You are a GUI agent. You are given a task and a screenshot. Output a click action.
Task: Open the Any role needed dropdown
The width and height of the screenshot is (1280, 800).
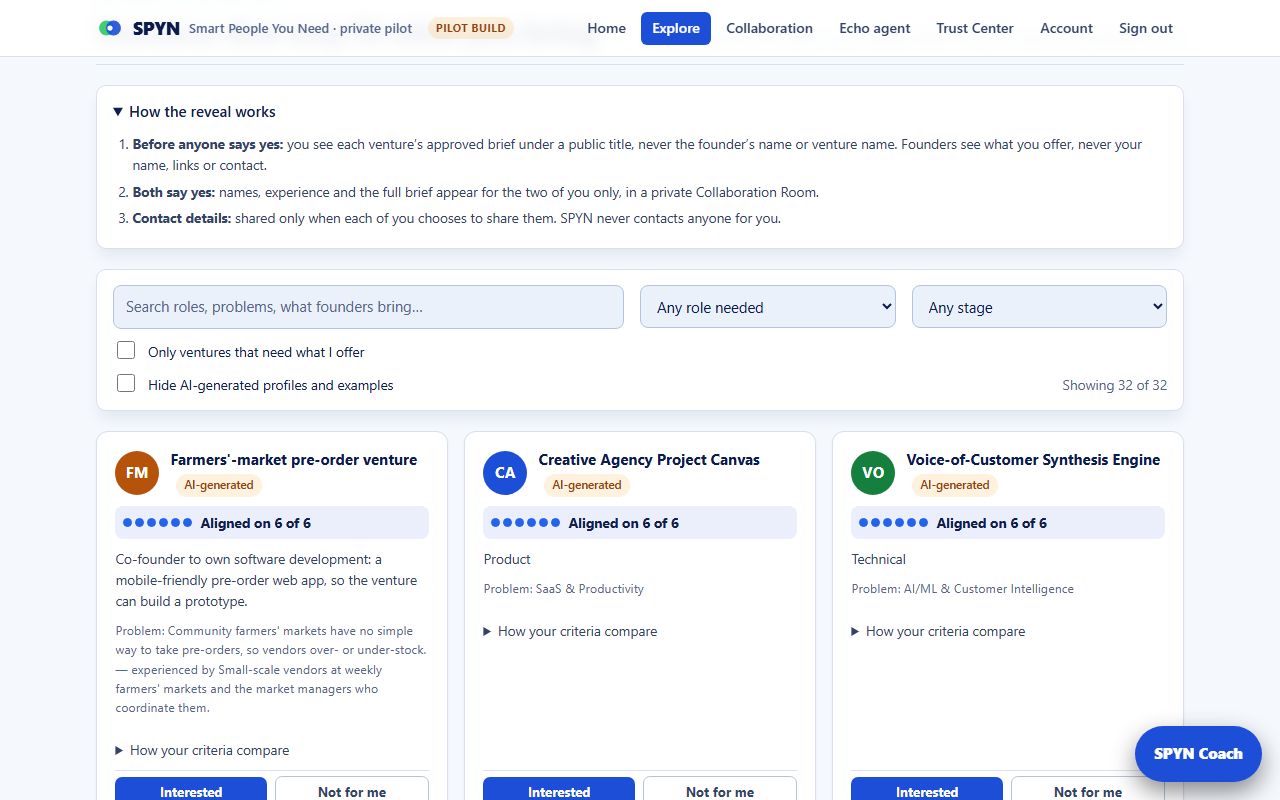[768, 307]
